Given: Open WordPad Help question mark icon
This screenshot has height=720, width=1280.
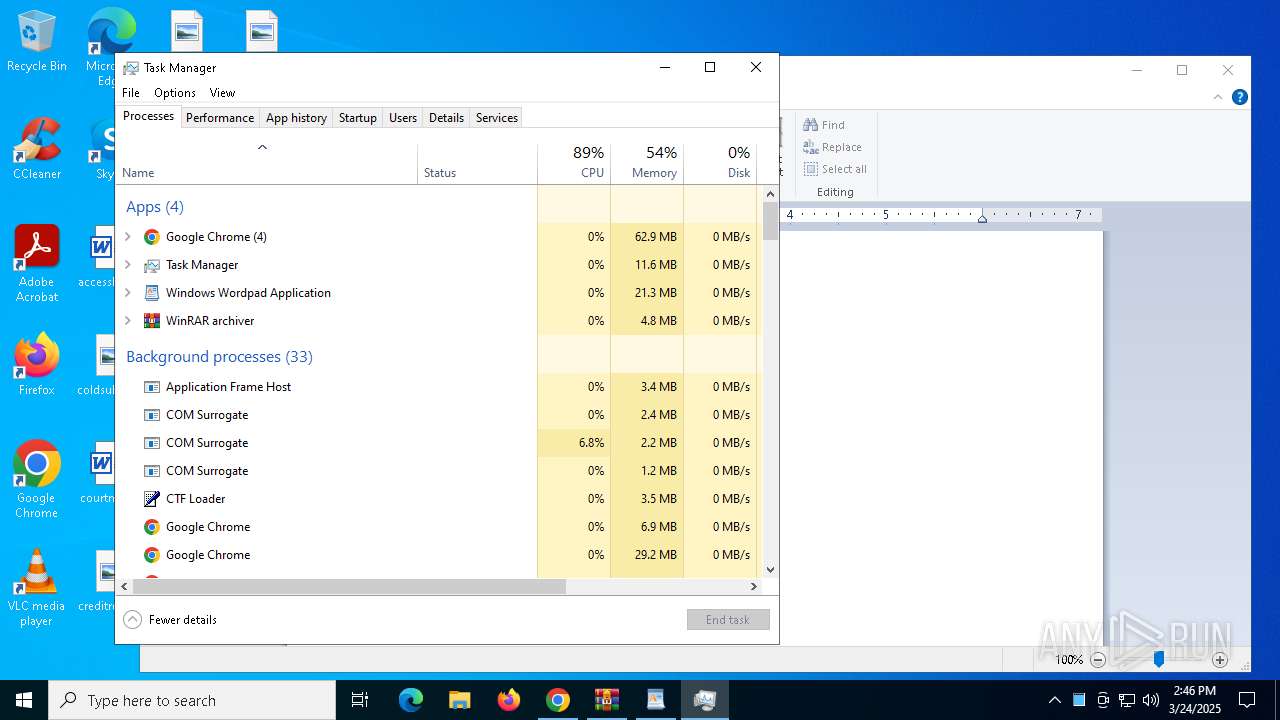Looking at the screenshot, I should tap(1240, 97).
